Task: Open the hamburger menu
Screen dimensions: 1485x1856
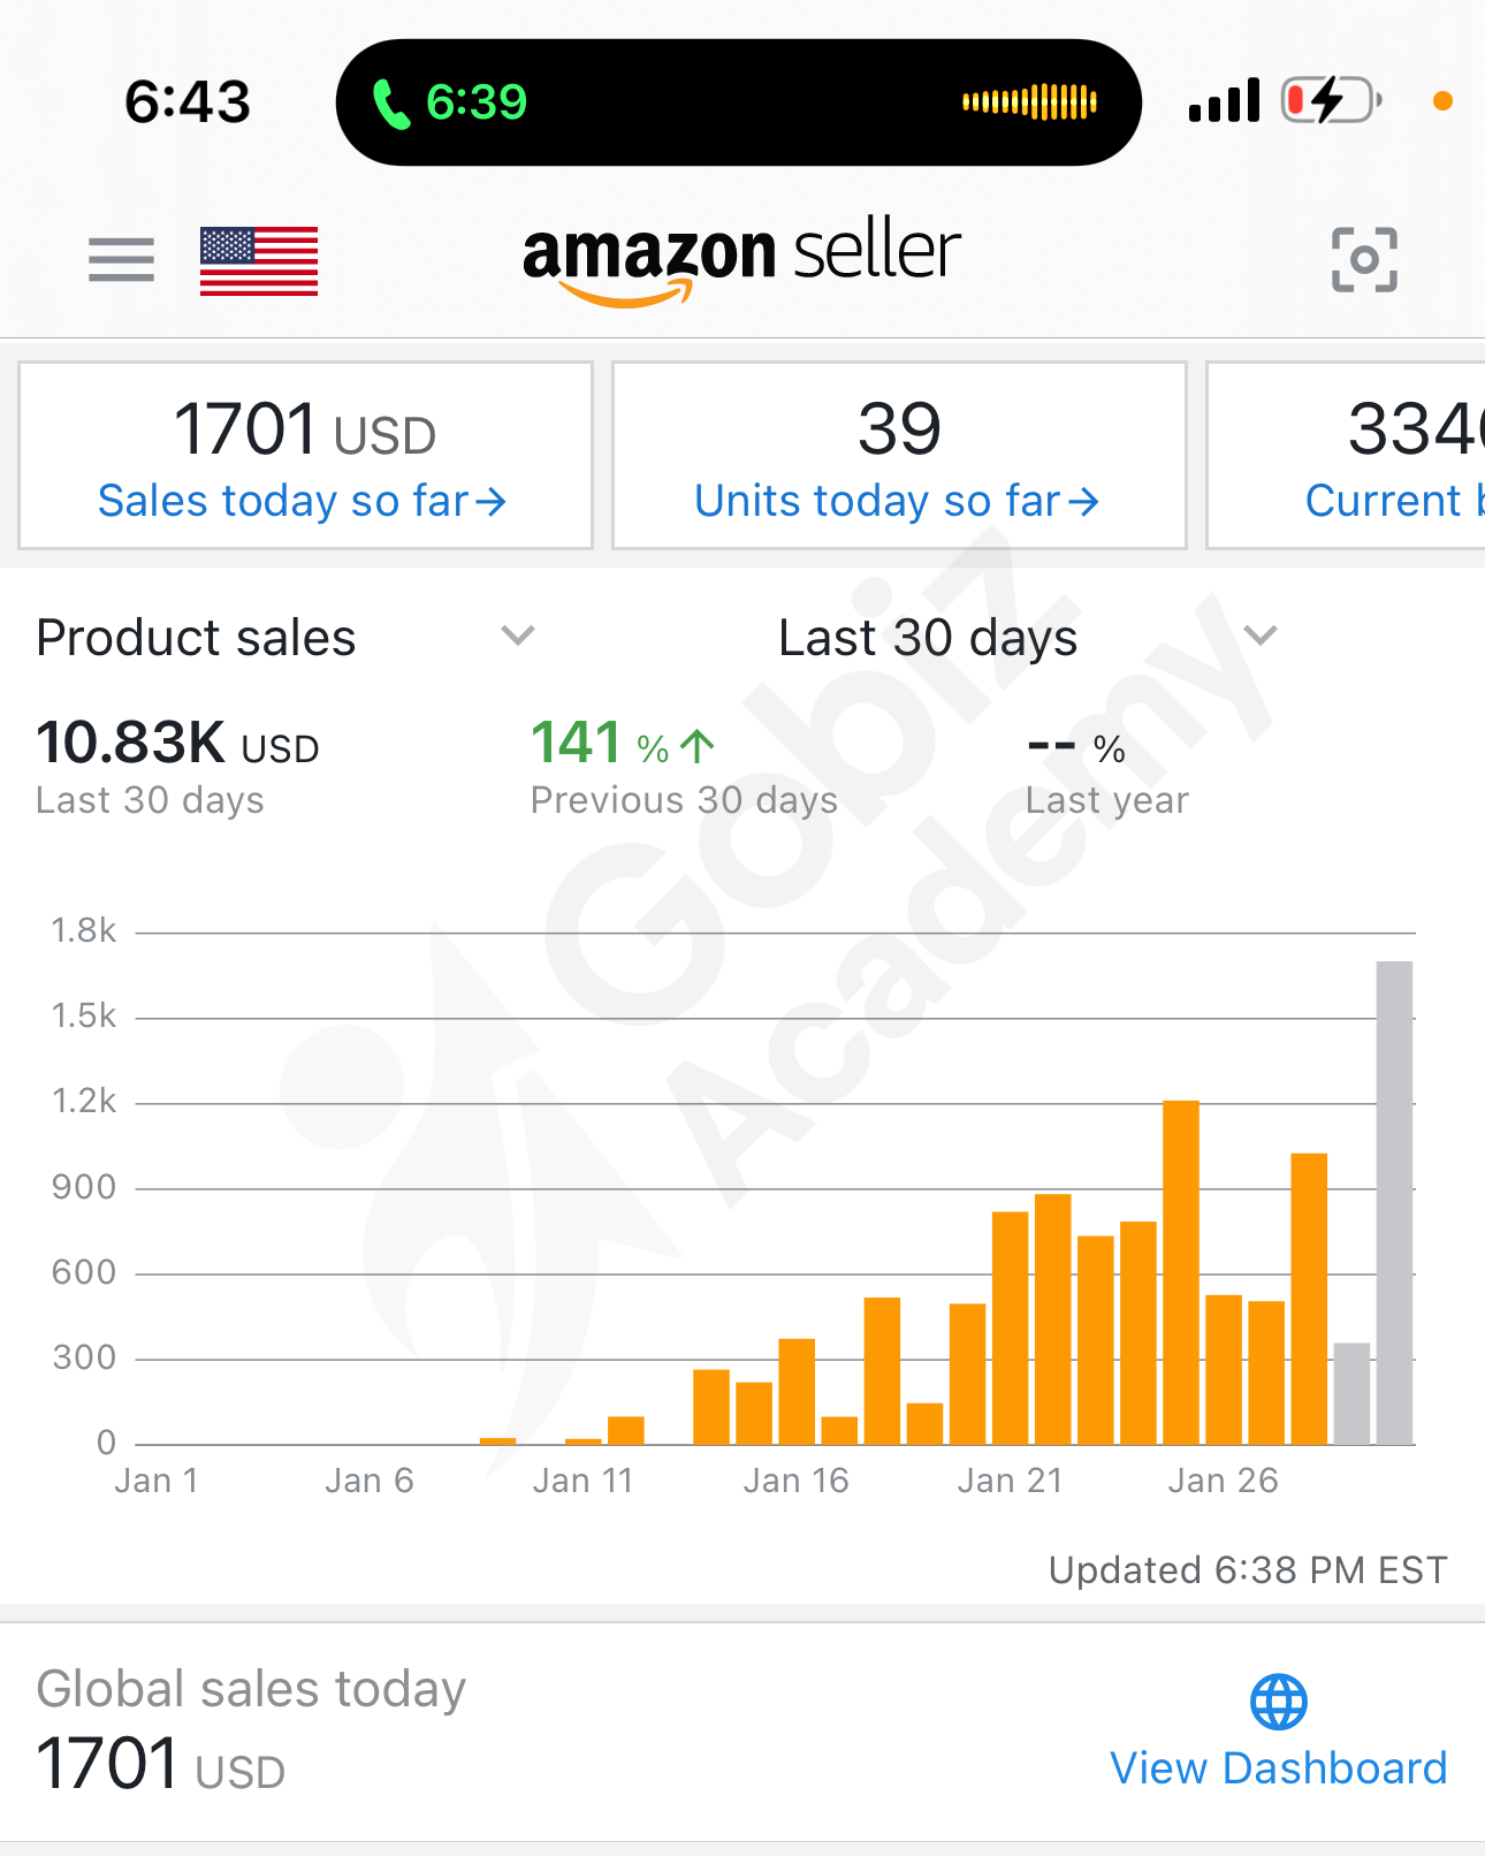Action: pyautogui.click(x=121, y=260)
